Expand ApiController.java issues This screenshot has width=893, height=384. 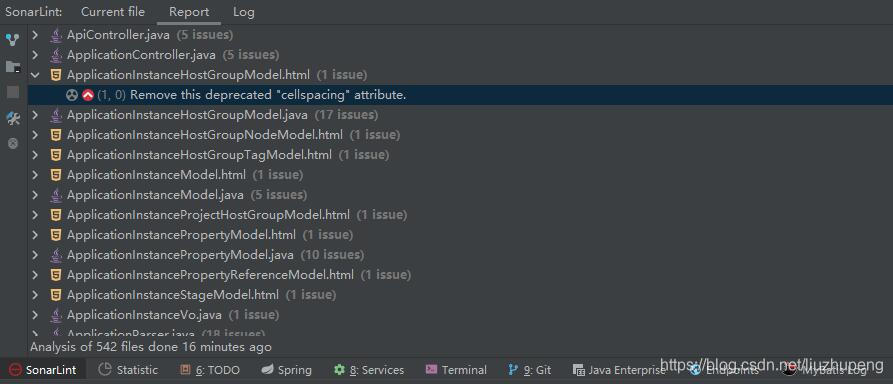[35, 35]
